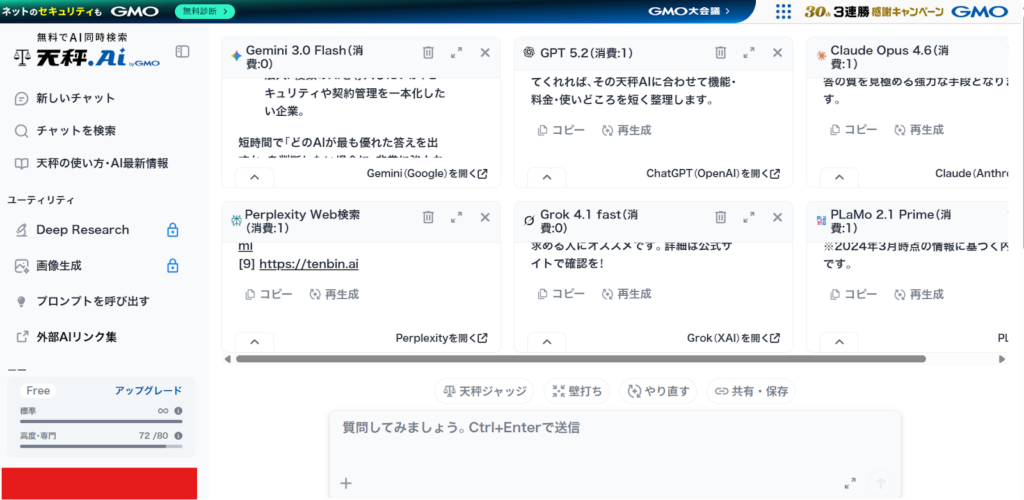The height and width of the screenshot is (500, 1024).
Task: Close the Grok 4.1 fast panel
Action: 777,217
